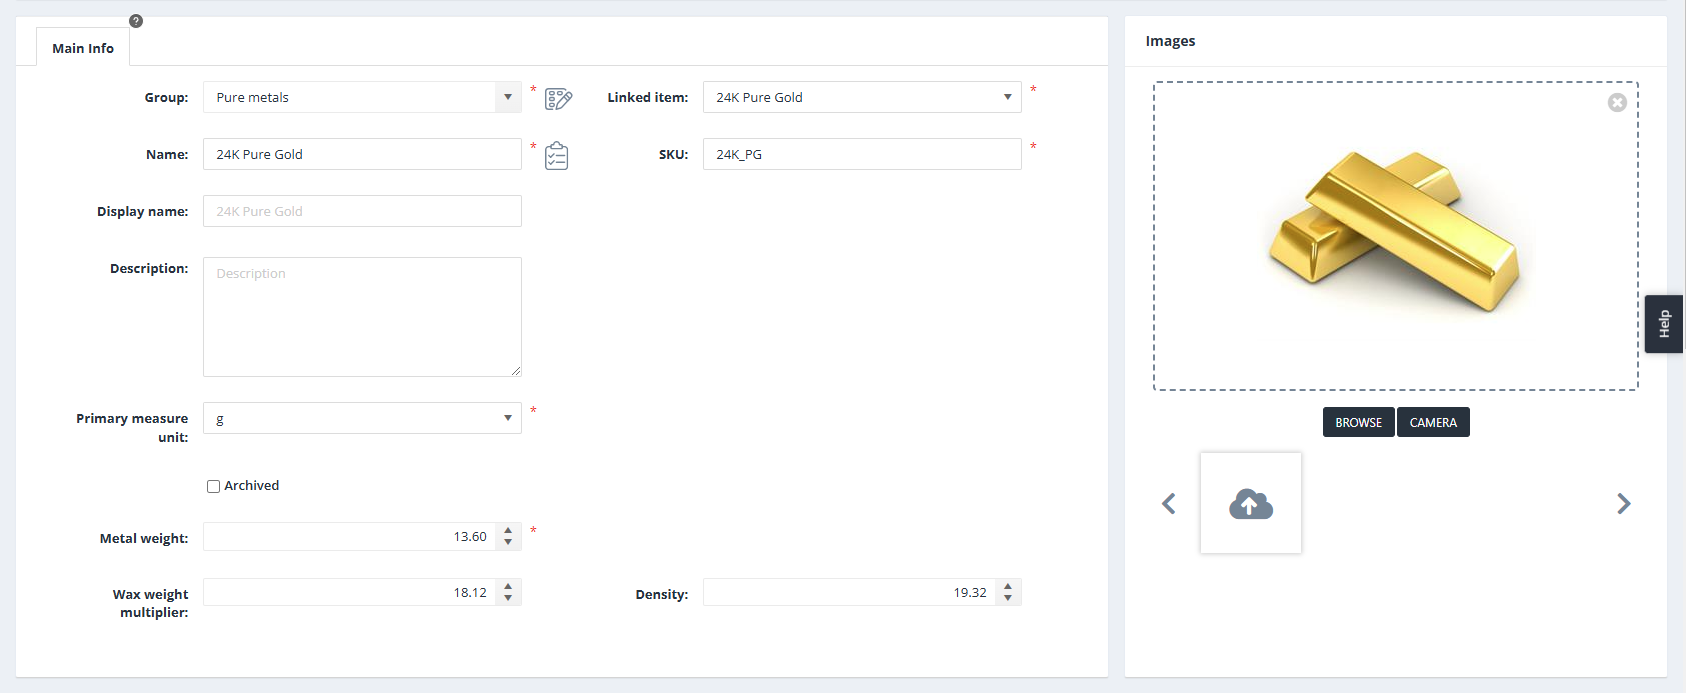Image resolution: width=1686 pixels, height=693 pixels.
Task: Switch to the Main Info tab
Action: tap(83, 48)
